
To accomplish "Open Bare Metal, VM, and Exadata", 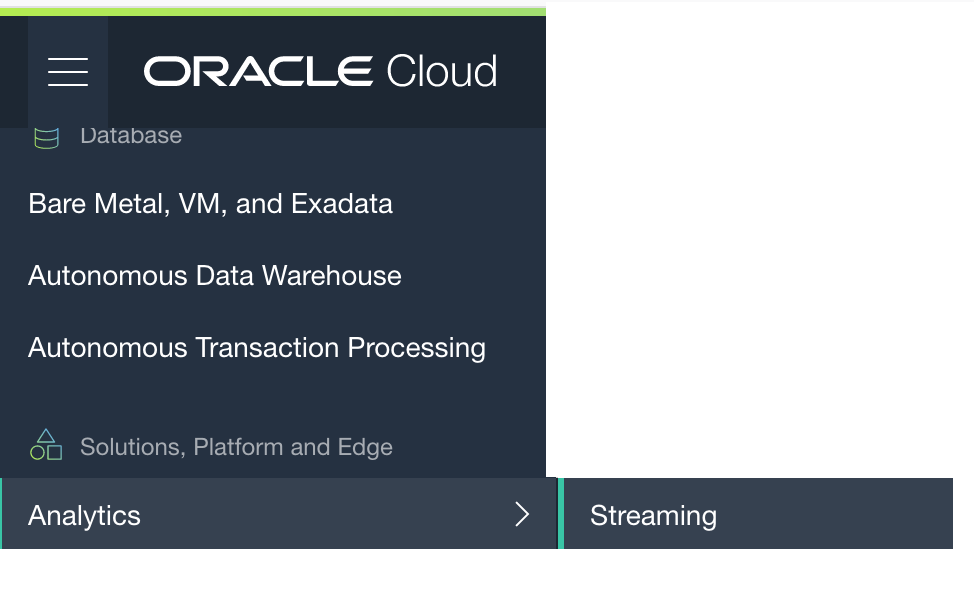I will pyautogui.click(x=210, y=204).
